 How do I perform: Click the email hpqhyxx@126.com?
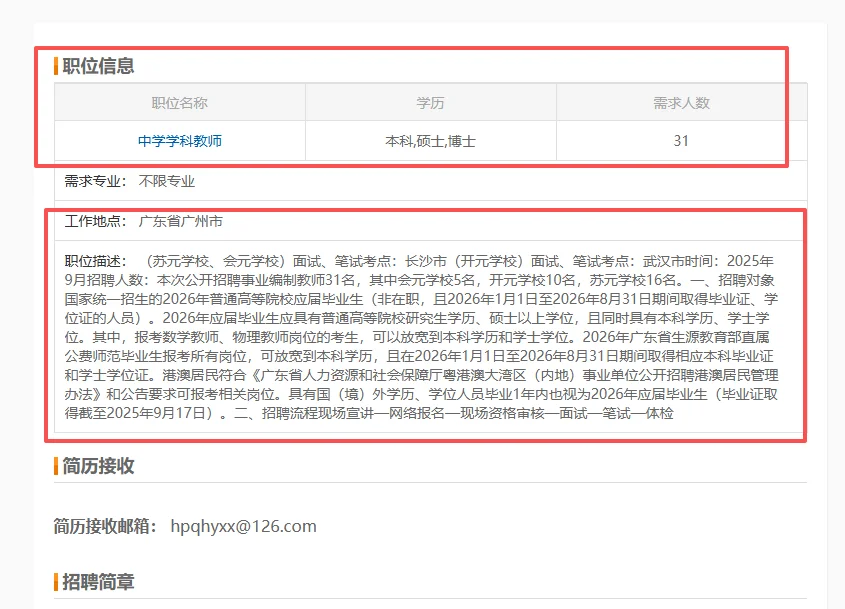pos(244,527)
